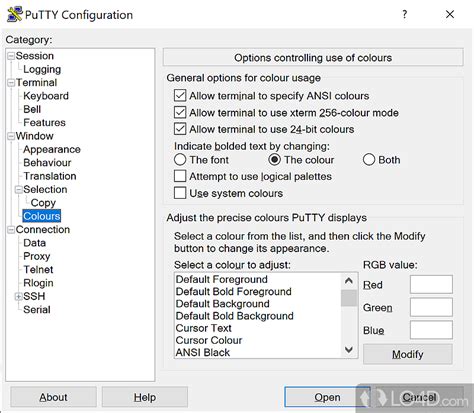Click the Help button
474x413 pixels.
click(145, 397)
